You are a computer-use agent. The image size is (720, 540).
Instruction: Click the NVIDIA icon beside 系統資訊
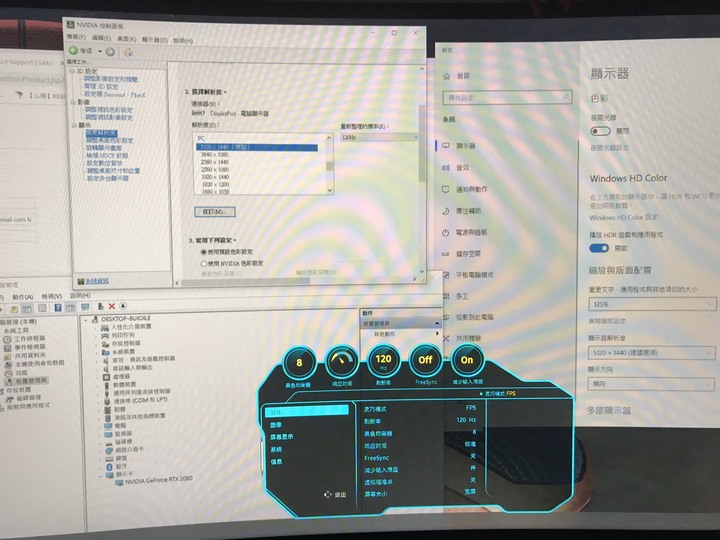[x=81, y=281]
